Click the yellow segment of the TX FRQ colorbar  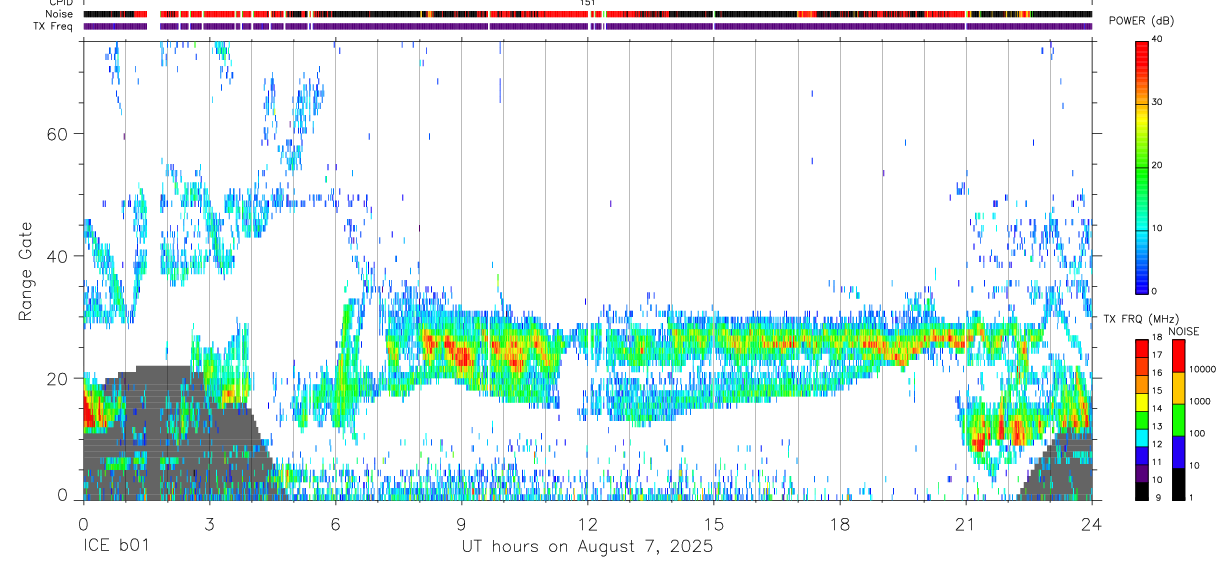1142,401
